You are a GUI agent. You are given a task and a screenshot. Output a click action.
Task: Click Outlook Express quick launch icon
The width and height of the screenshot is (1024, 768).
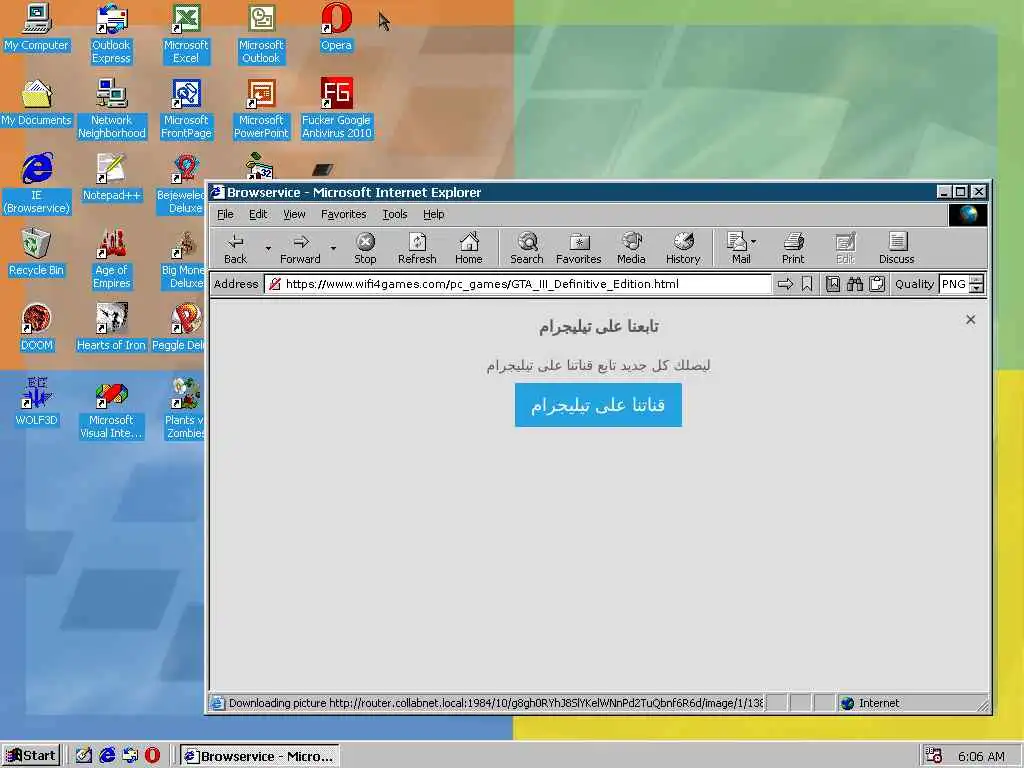click(130, 756)
